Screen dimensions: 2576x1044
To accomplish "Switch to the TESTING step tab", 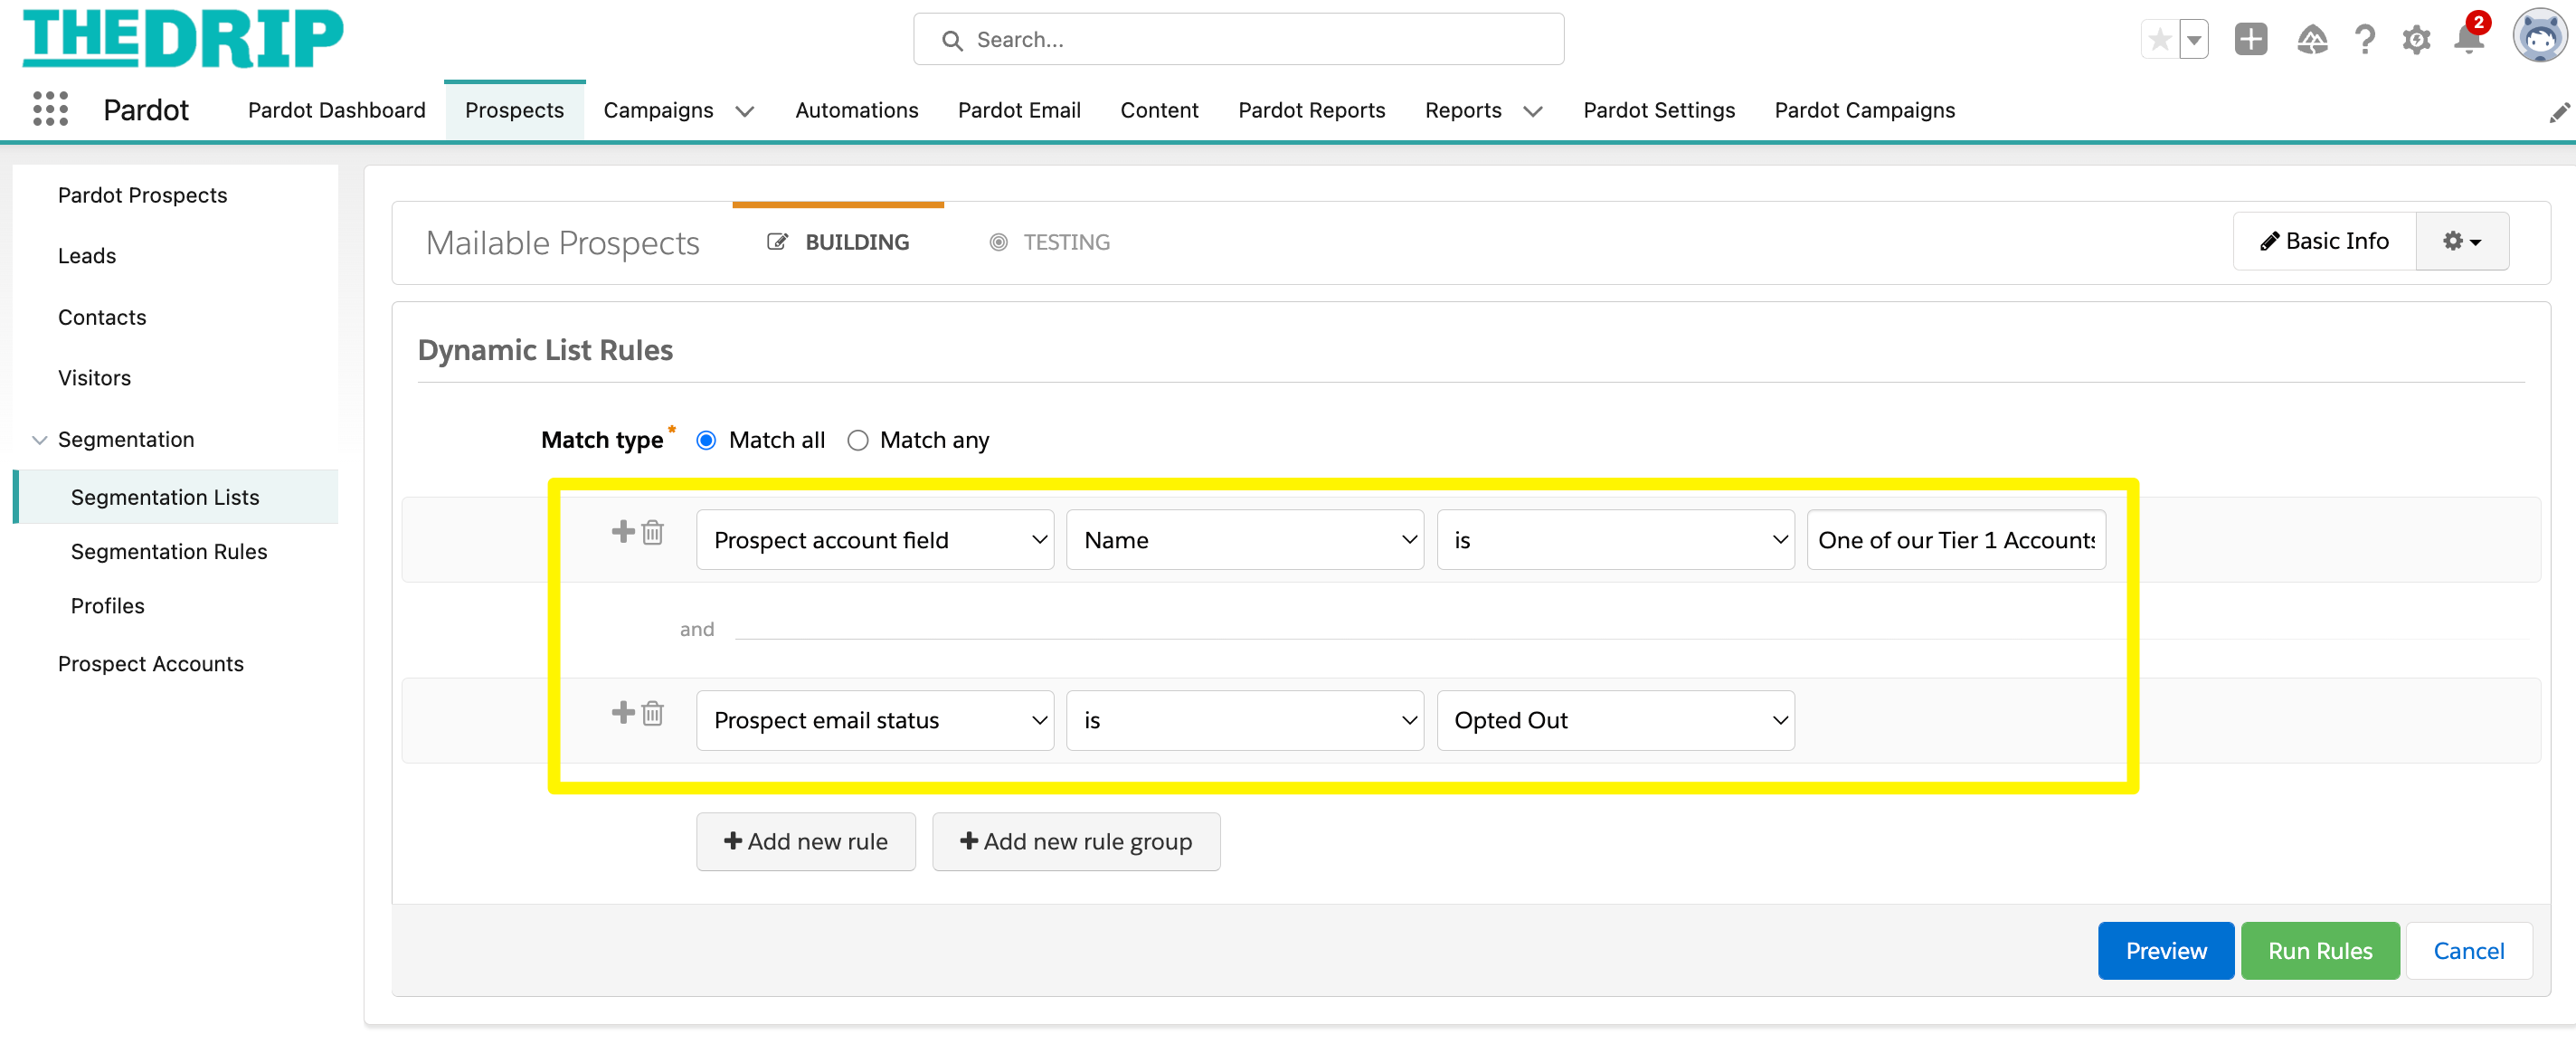I will pos(1049,242).
